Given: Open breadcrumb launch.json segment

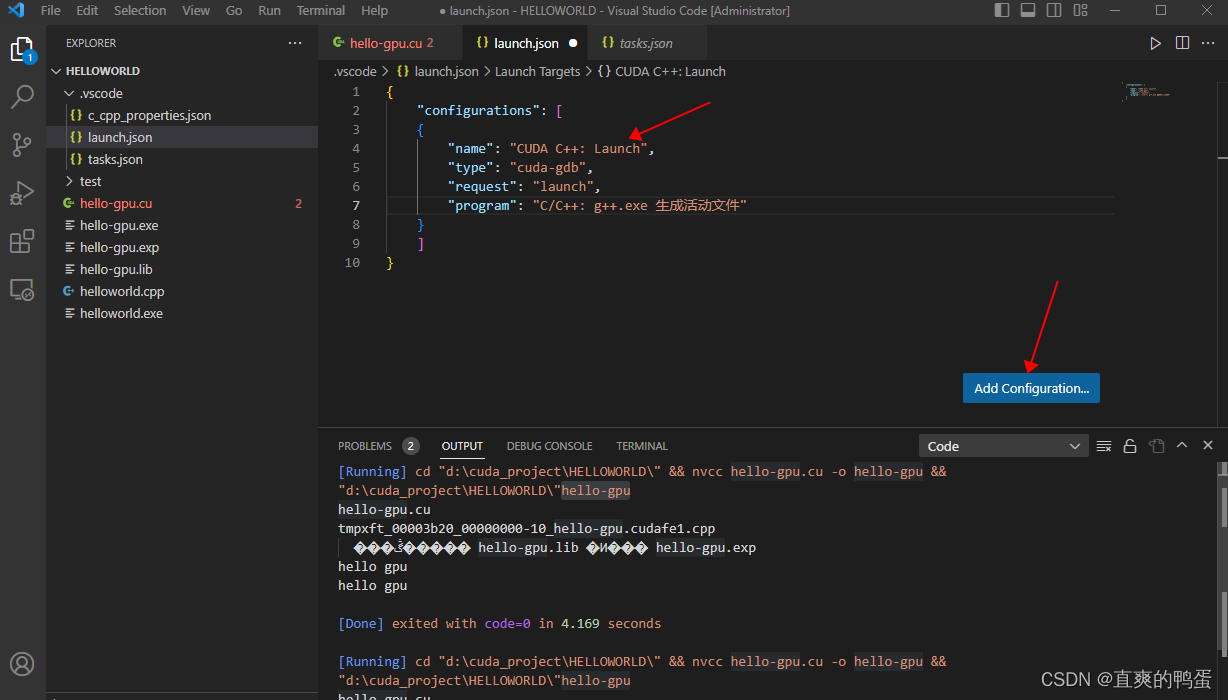Looking at the screenshot, I should click(438, 71).
